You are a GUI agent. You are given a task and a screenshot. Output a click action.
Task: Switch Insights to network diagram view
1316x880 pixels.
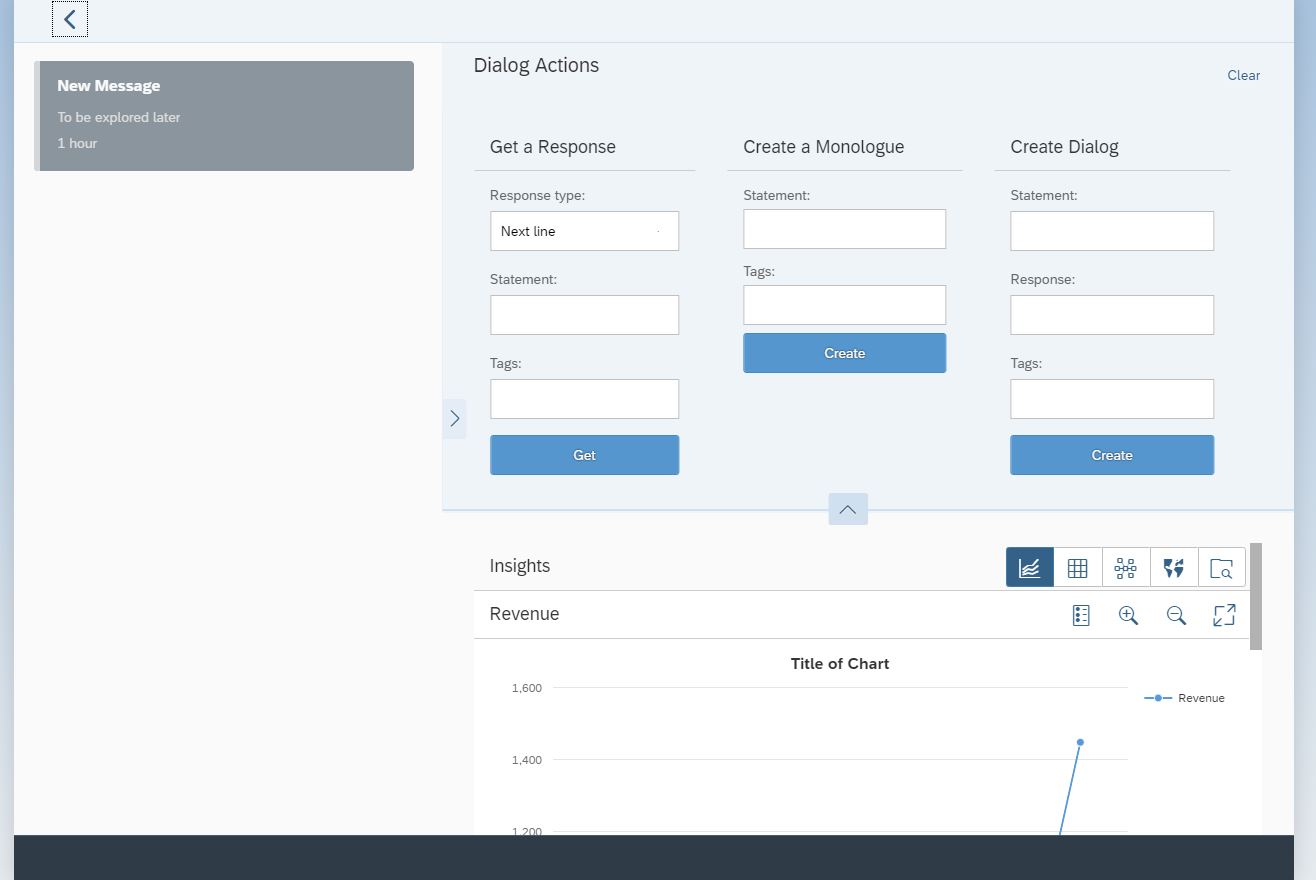tap(1125, 567)
